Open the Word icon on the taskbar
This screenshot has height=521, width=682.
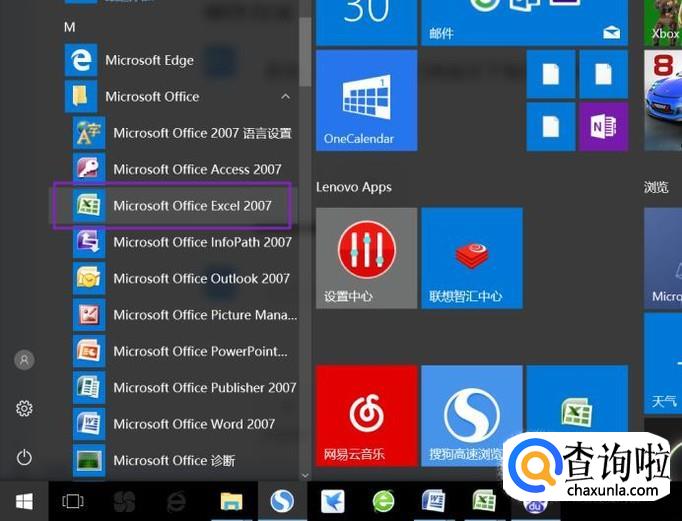(434, 501)
